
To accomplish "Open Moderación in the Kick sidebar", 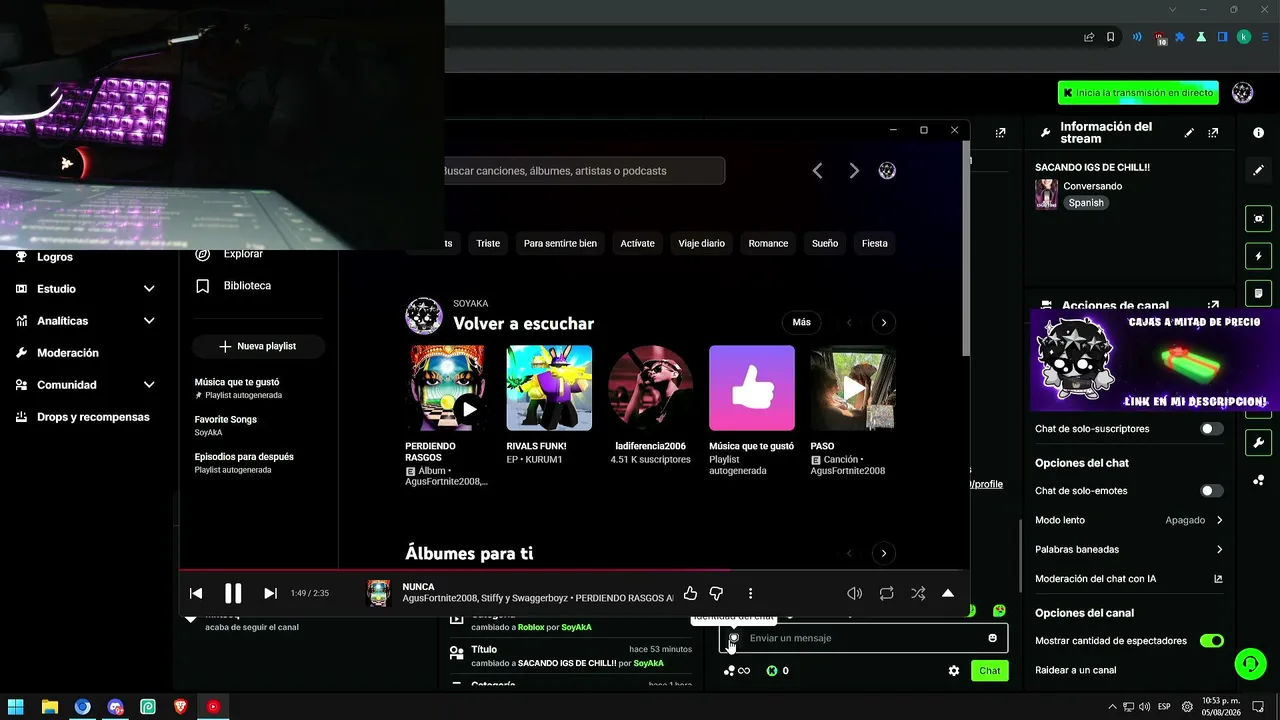I will tap(68, 353).
